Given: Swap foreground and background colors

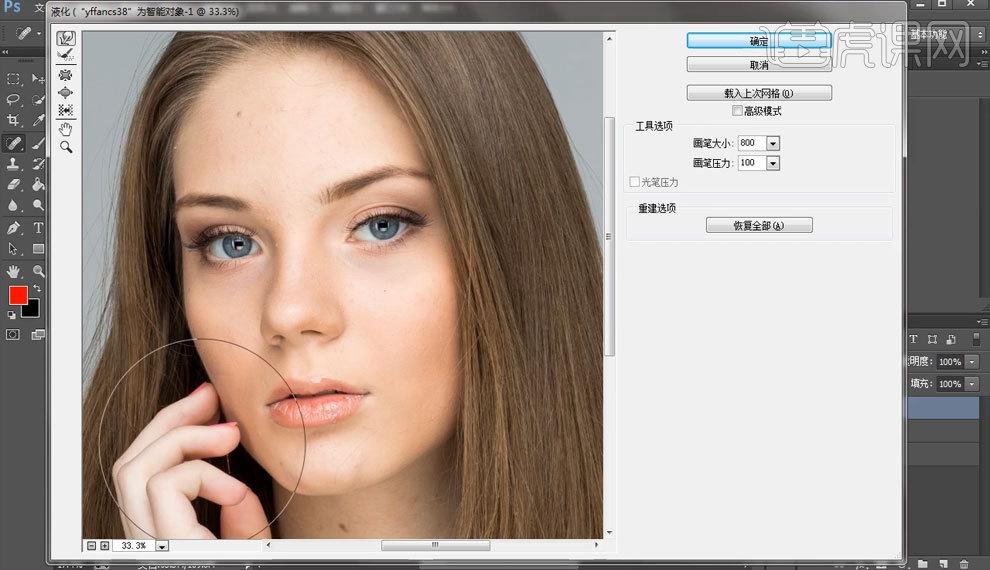Looking at the screenshot, I should point(37,288).
